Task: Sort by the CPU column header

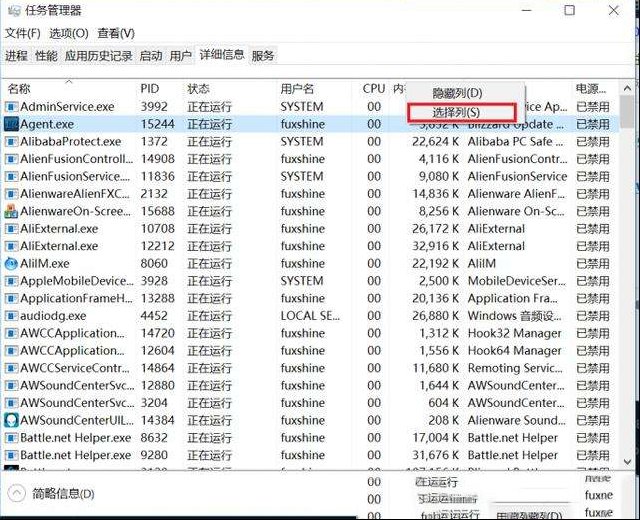Action: pyautogui.click(x=373, y=89)
